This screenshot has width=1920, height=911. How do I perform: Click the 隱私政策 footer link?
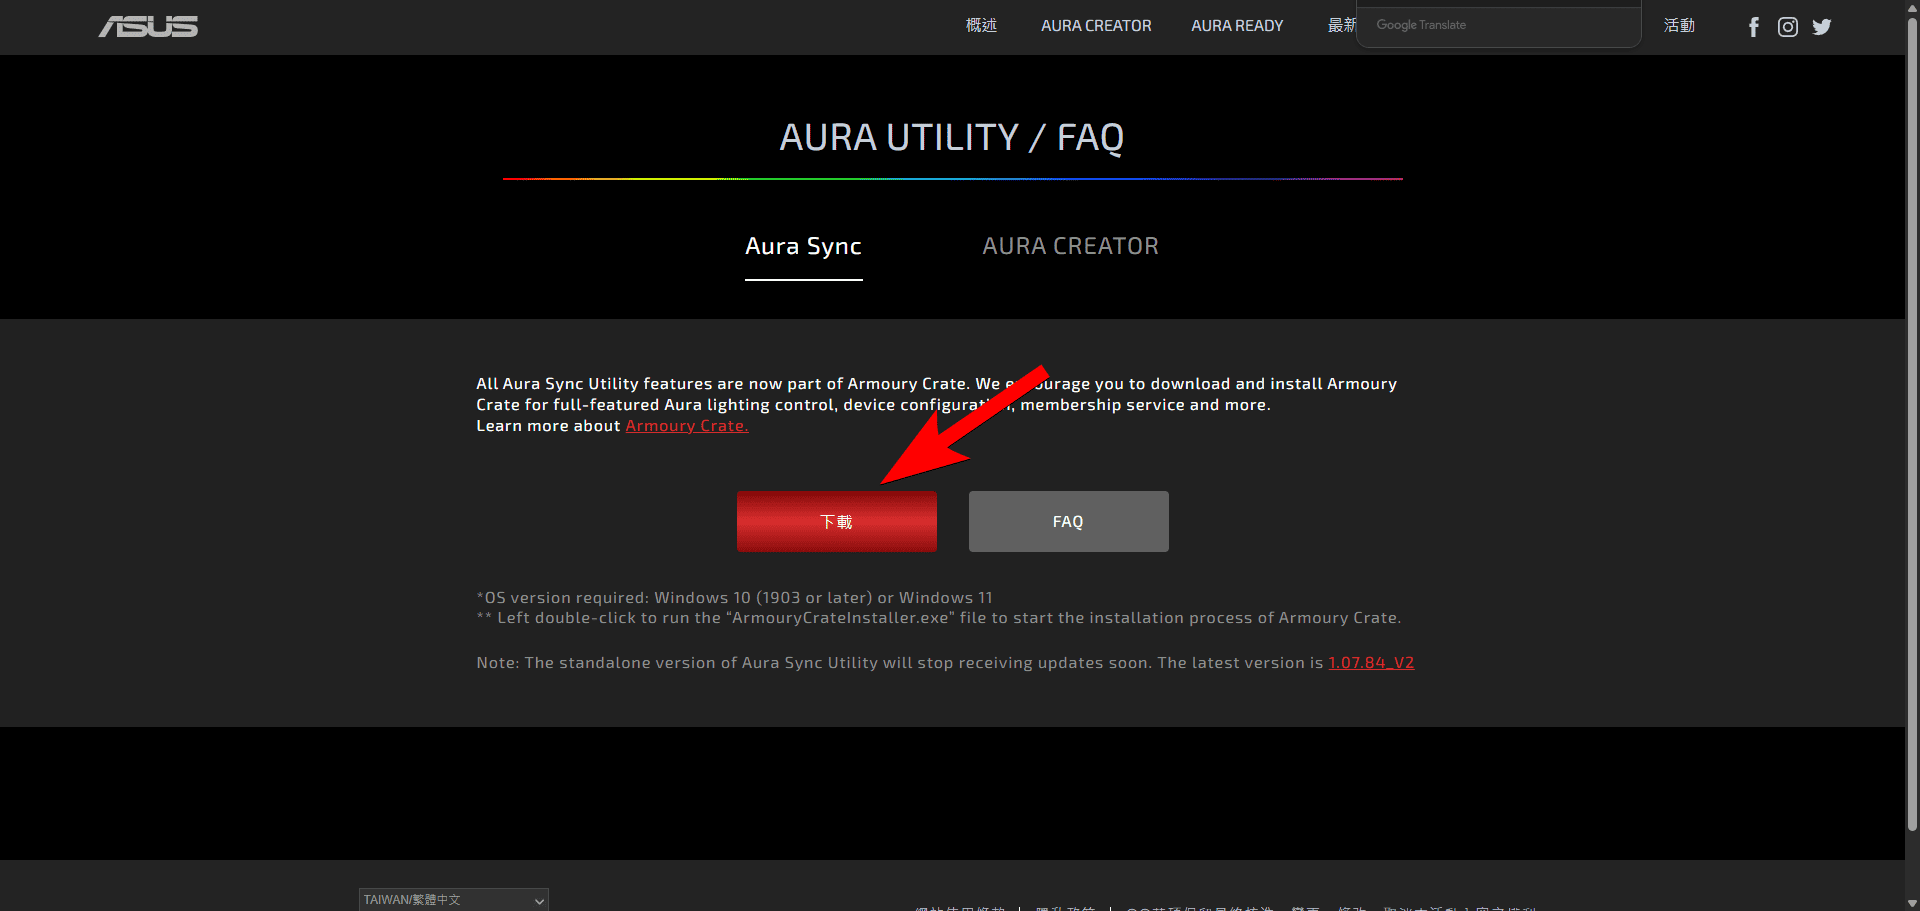click(1064, 908)
